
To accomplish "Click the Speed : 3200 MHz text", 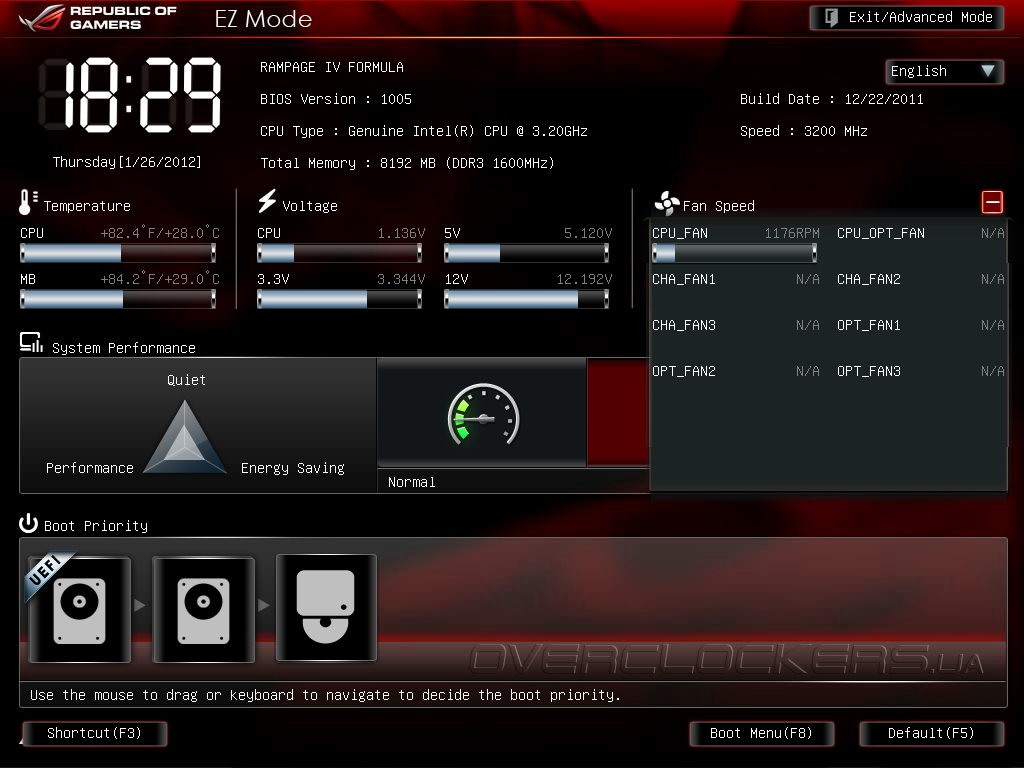I will click(804, 131).
